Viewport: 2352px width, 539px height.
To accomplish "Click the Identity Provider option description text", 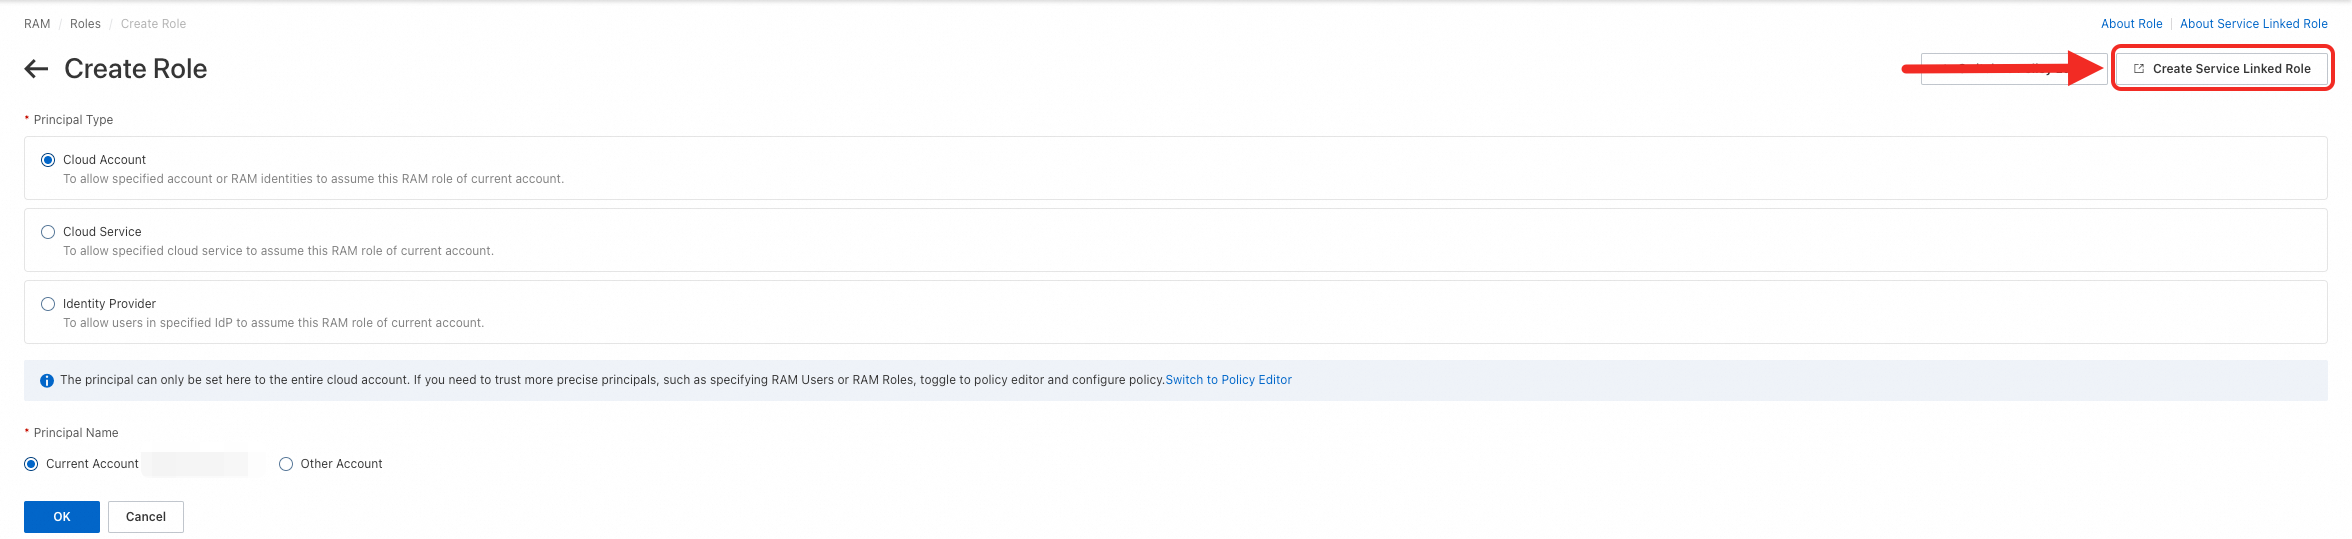I will (x=273, y=323).
